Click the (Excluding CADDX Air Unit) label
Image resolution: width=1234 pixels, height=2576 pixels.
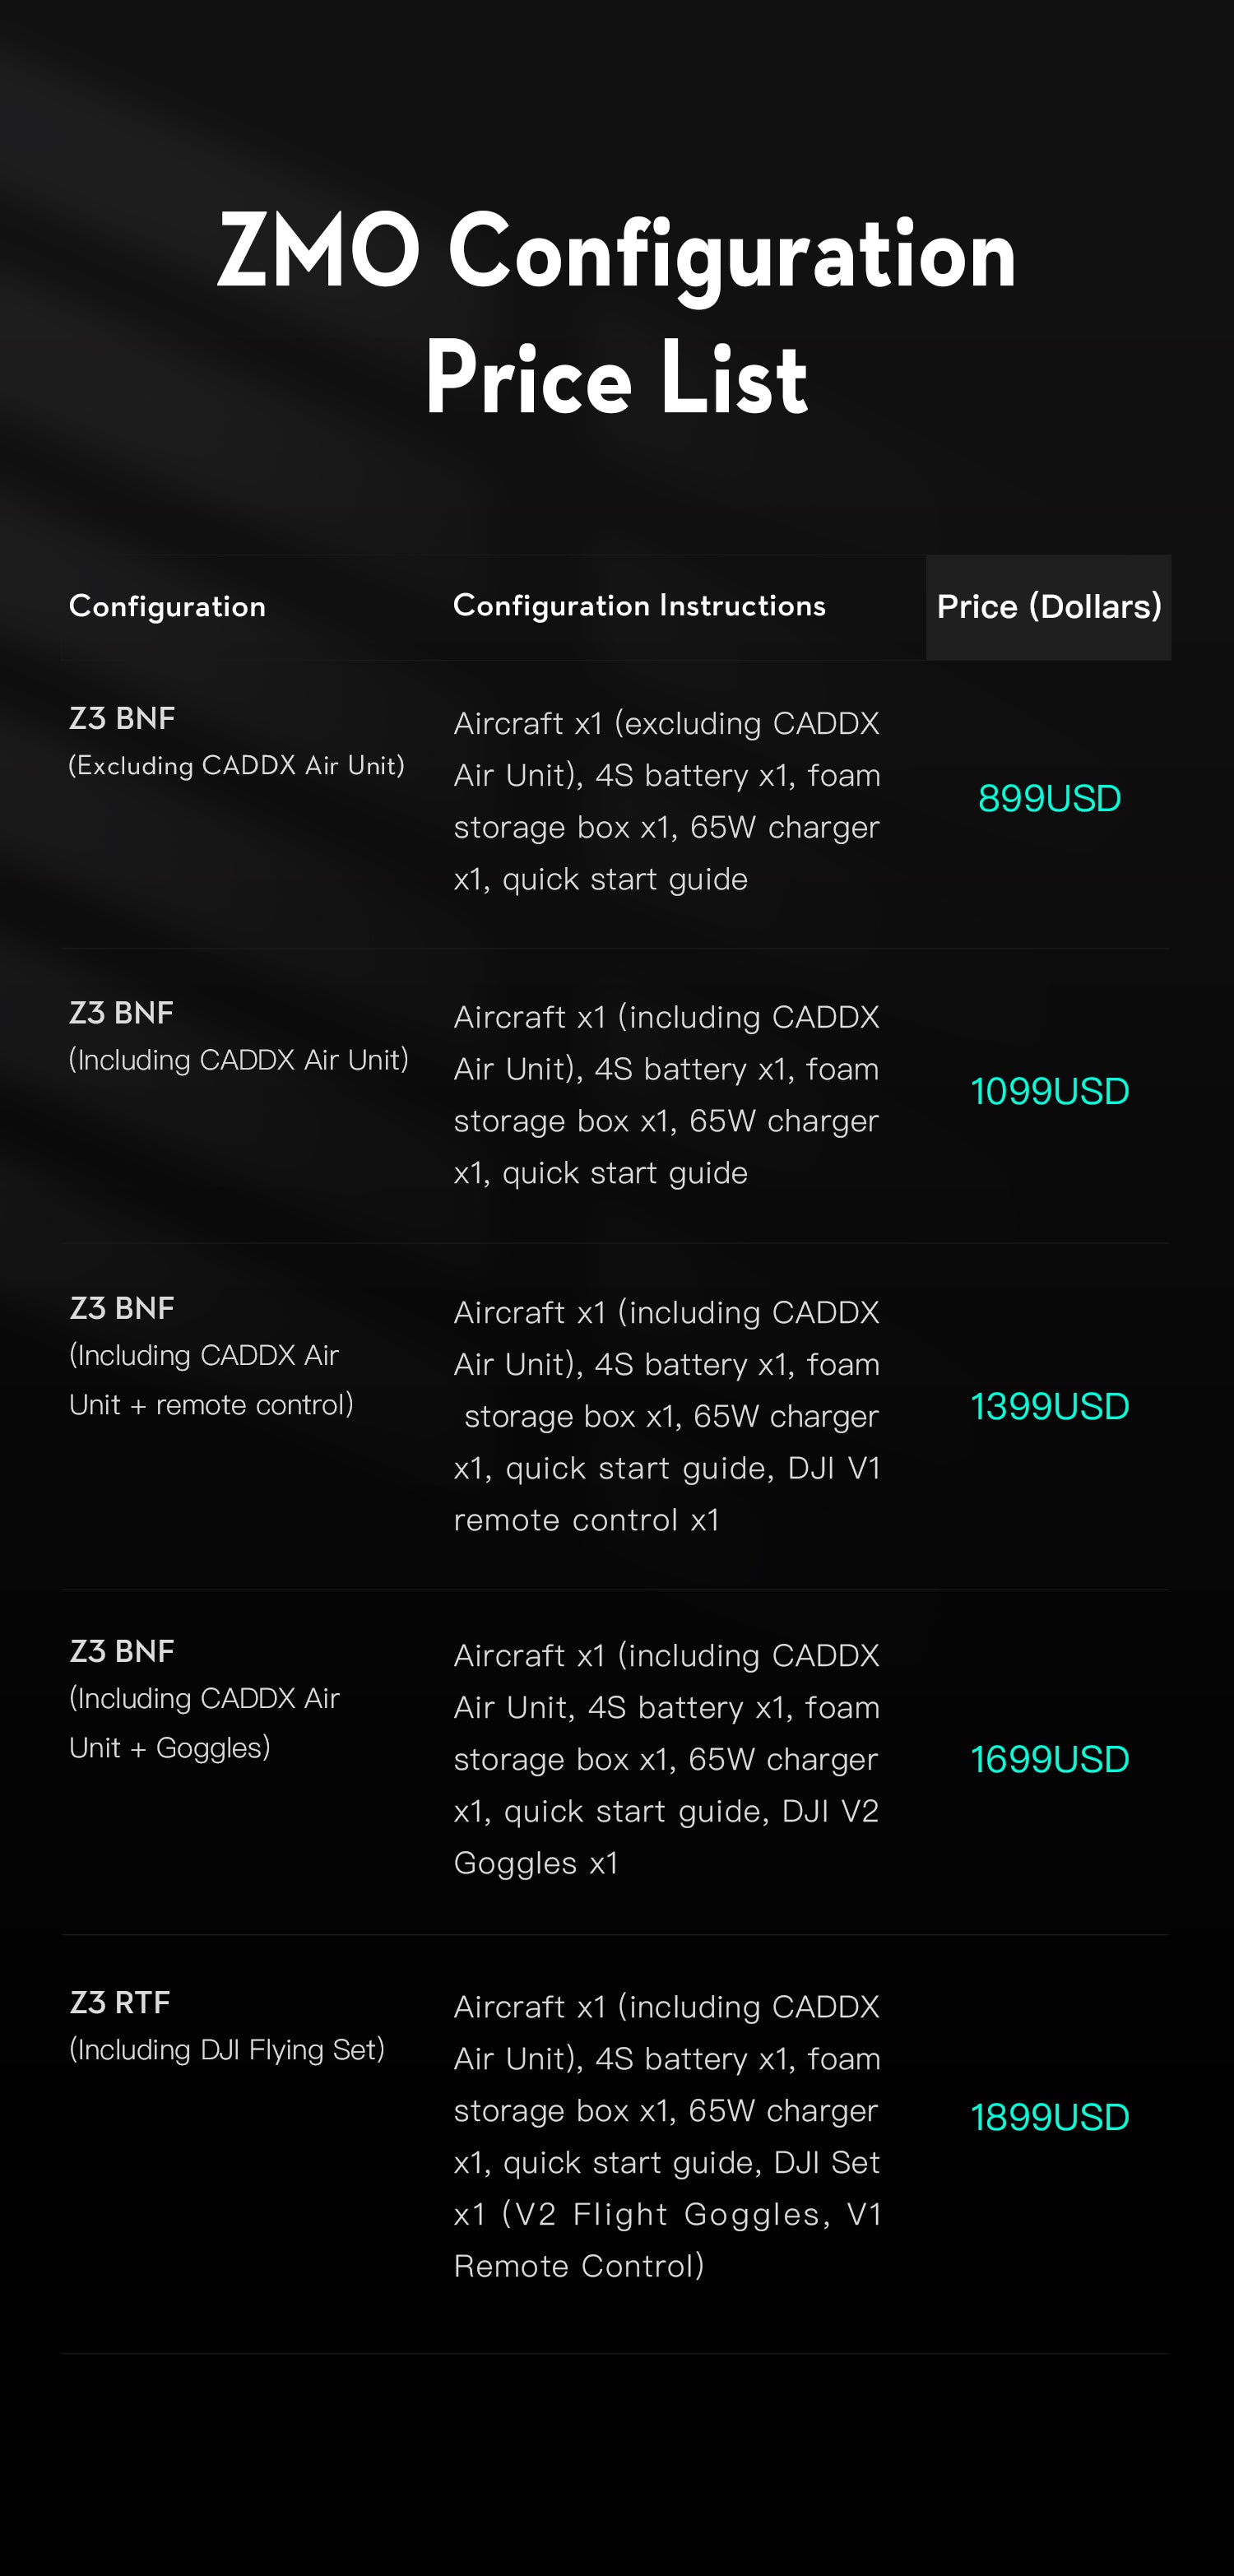coord(236,766)
